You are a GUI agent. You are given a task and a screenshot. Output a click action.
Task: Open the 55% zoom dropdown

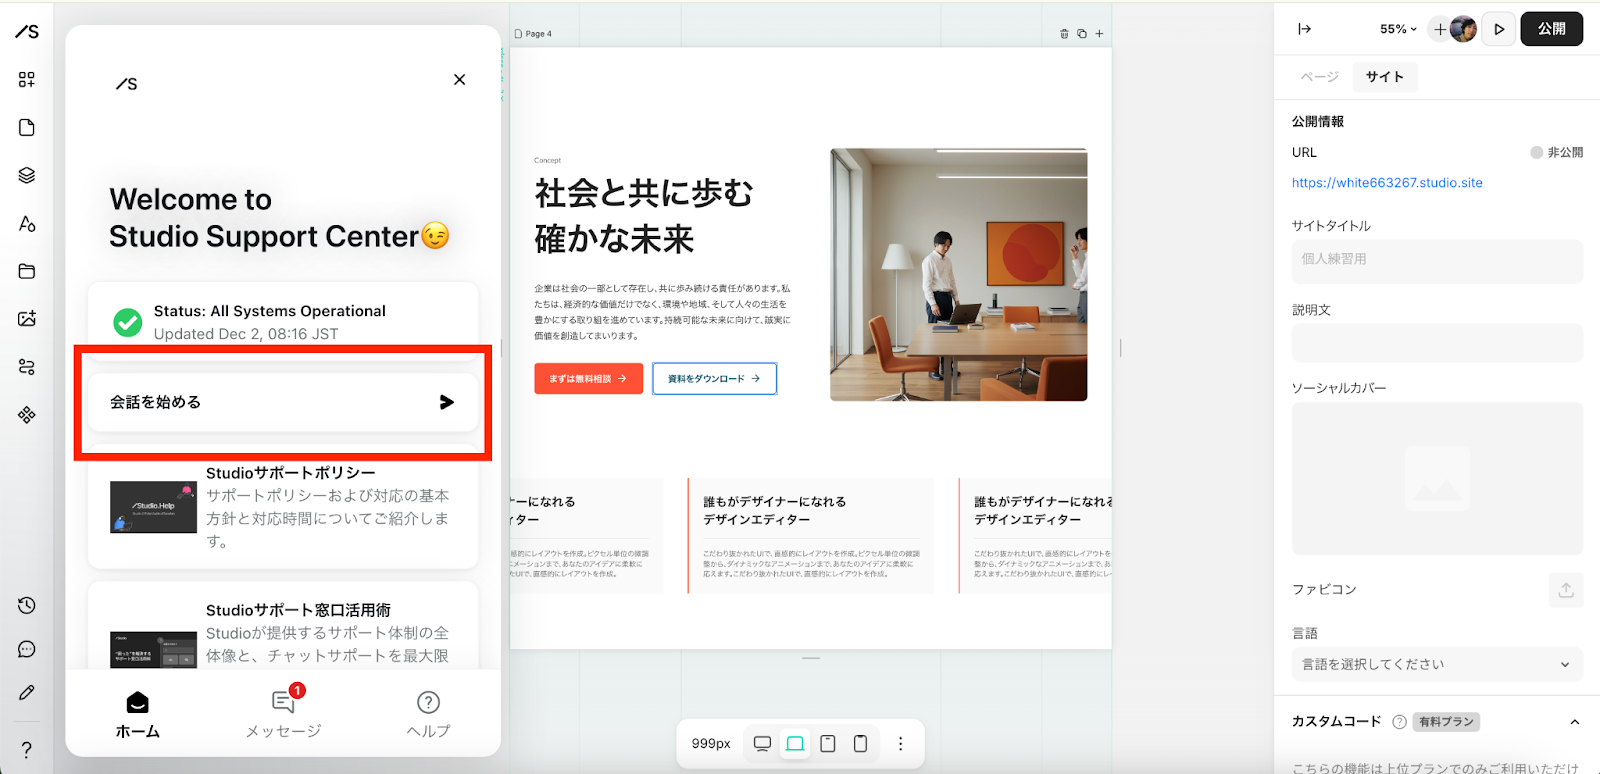point(1398,29)
